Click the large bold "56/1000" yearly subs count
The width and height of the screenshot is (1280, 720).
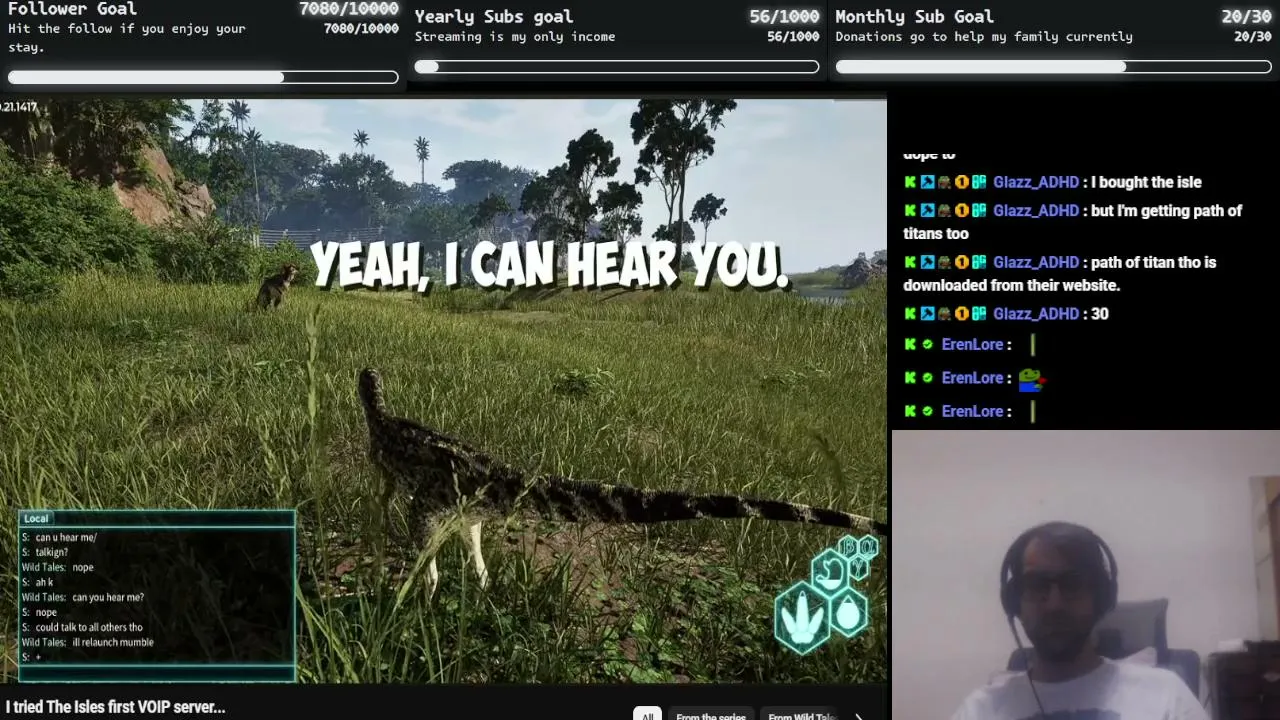[784, 16]
